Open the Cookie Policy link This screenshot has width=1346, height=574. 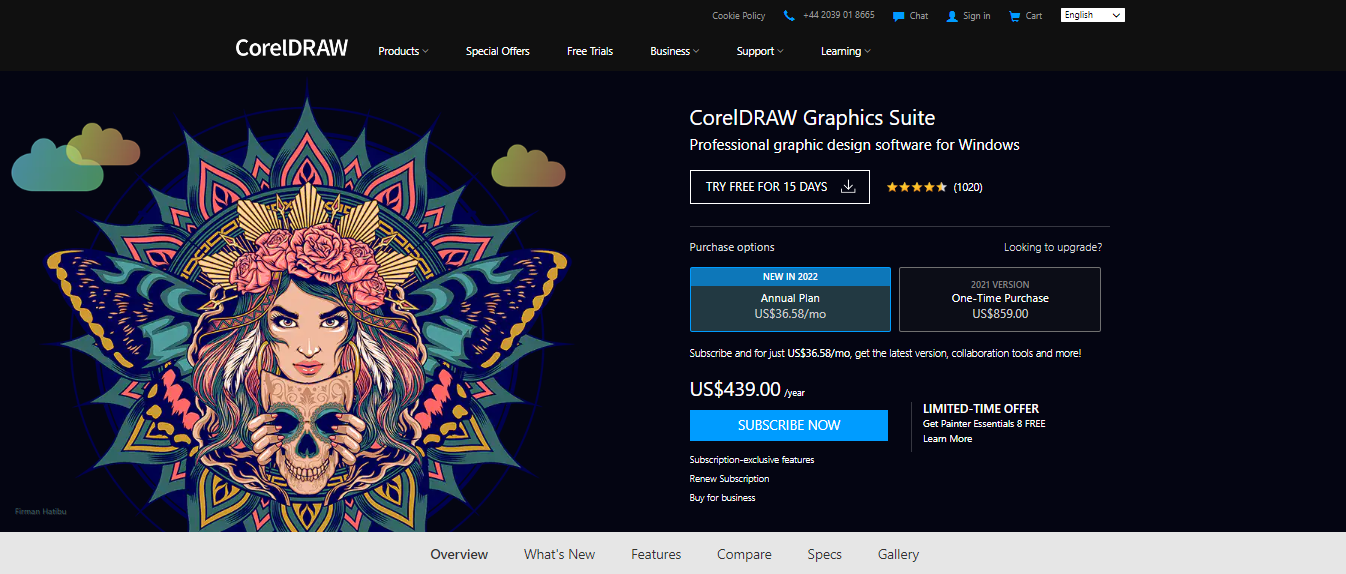pyautogui.click(x=739, y=16)
